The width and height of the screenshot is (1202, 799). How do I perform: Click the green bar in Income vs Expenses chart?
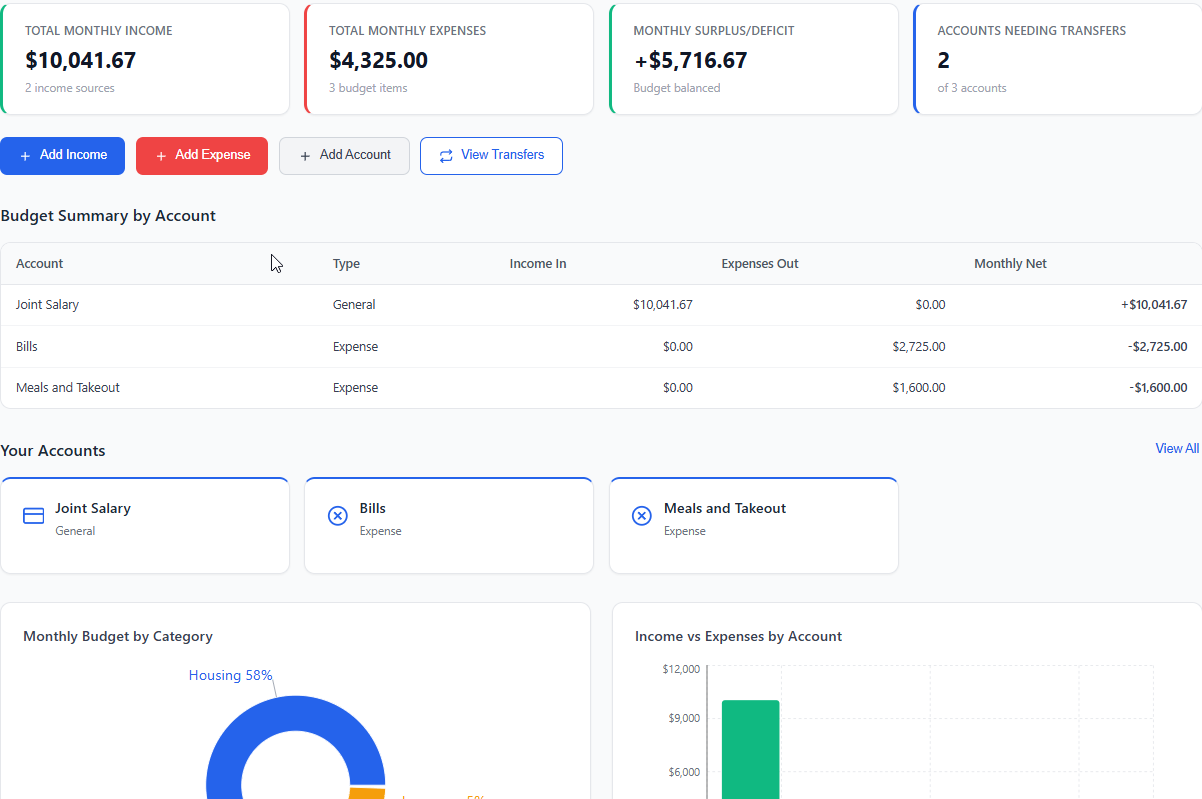[750, 745]
